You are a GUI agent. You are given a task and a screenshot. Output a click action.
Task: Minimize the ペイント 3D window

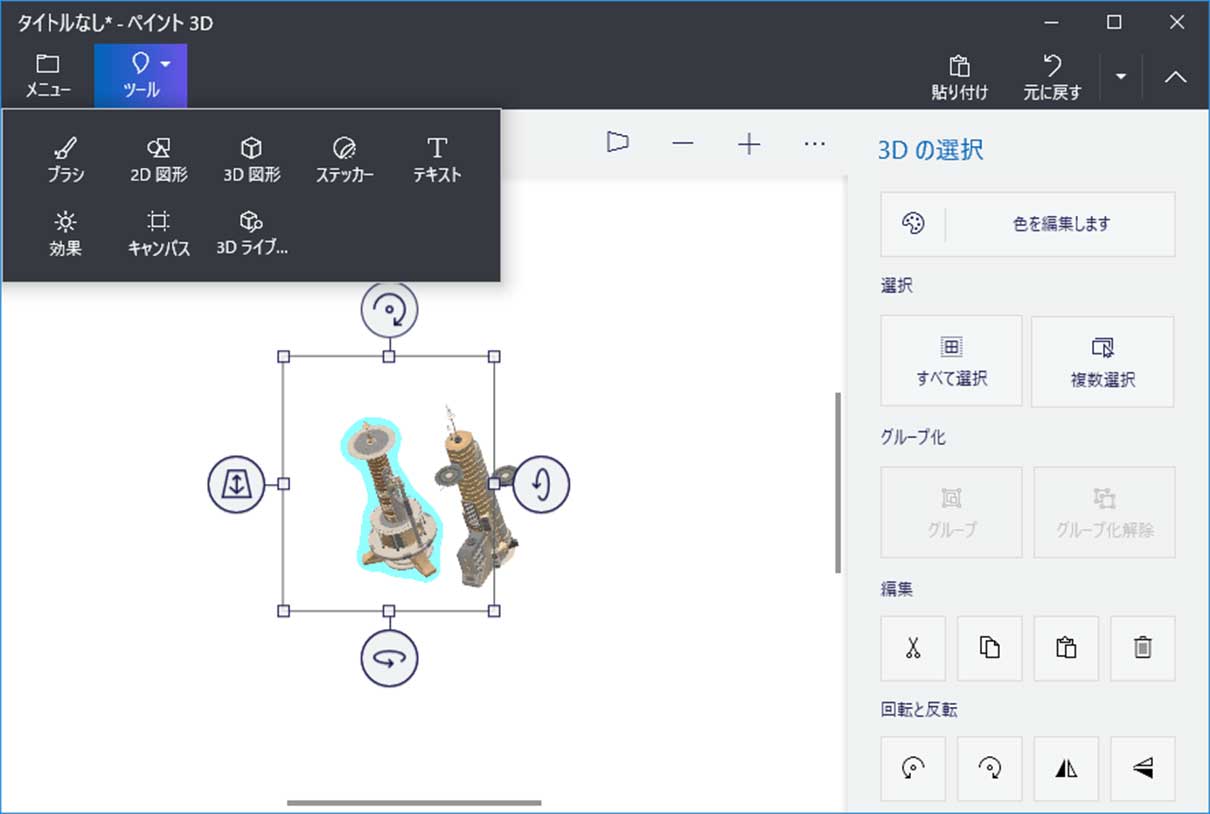(x=1051, y=23)
